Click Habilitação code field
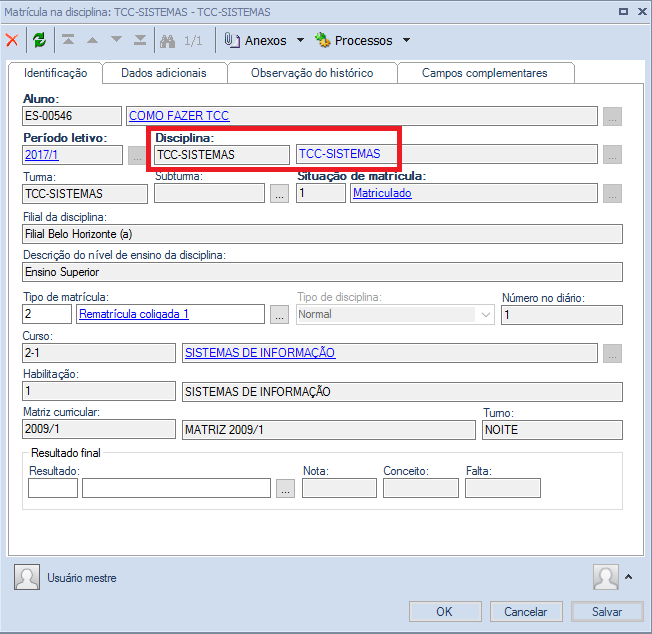The height and width of the screenshot is (634, 652). click(99, 391)
